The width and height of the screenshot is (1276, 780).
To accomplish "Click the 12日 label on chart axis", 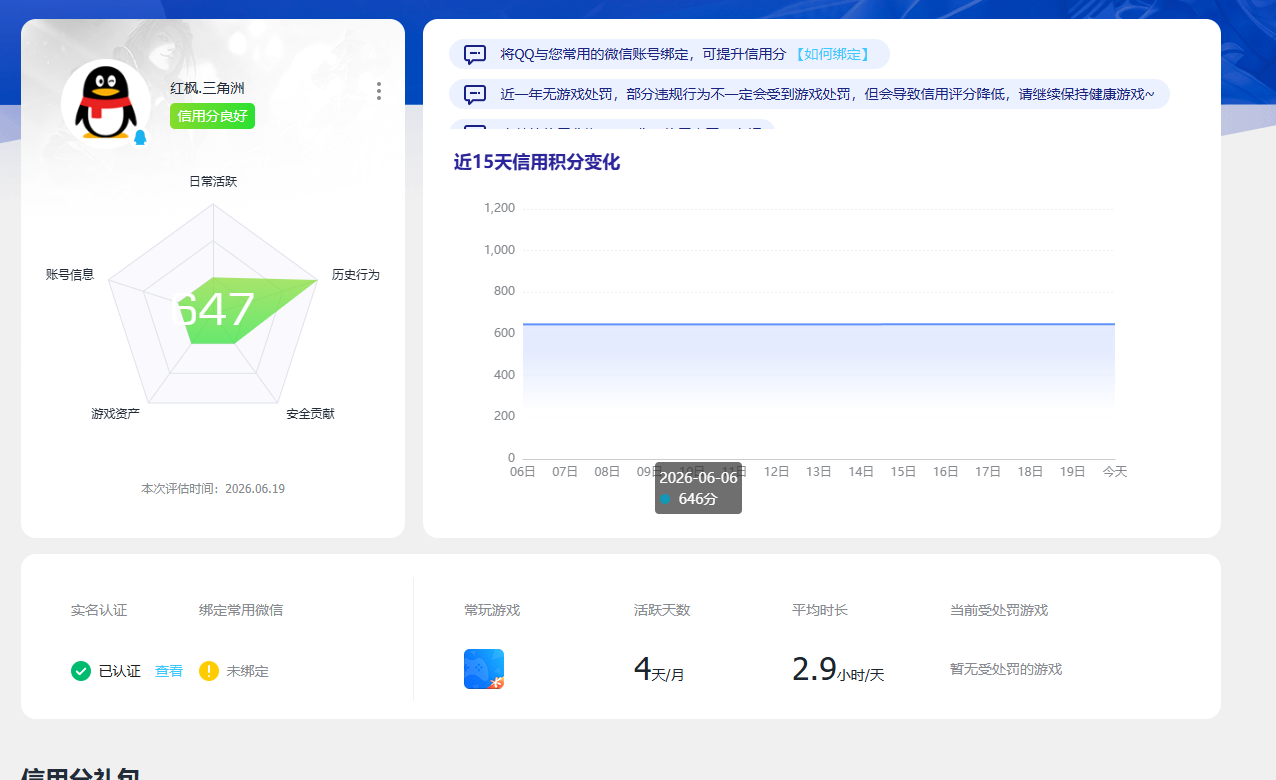I will [x=777, y=471].
